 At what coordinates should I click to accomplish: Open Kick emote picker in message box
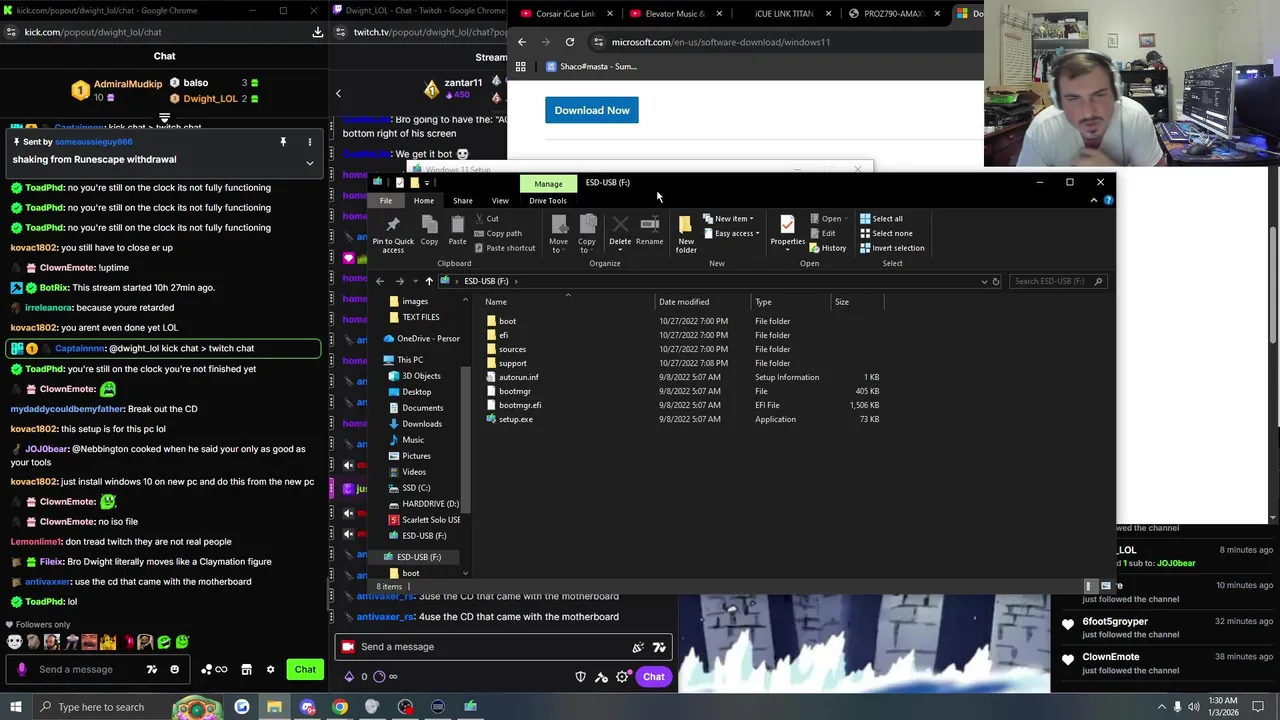[174, 669]
